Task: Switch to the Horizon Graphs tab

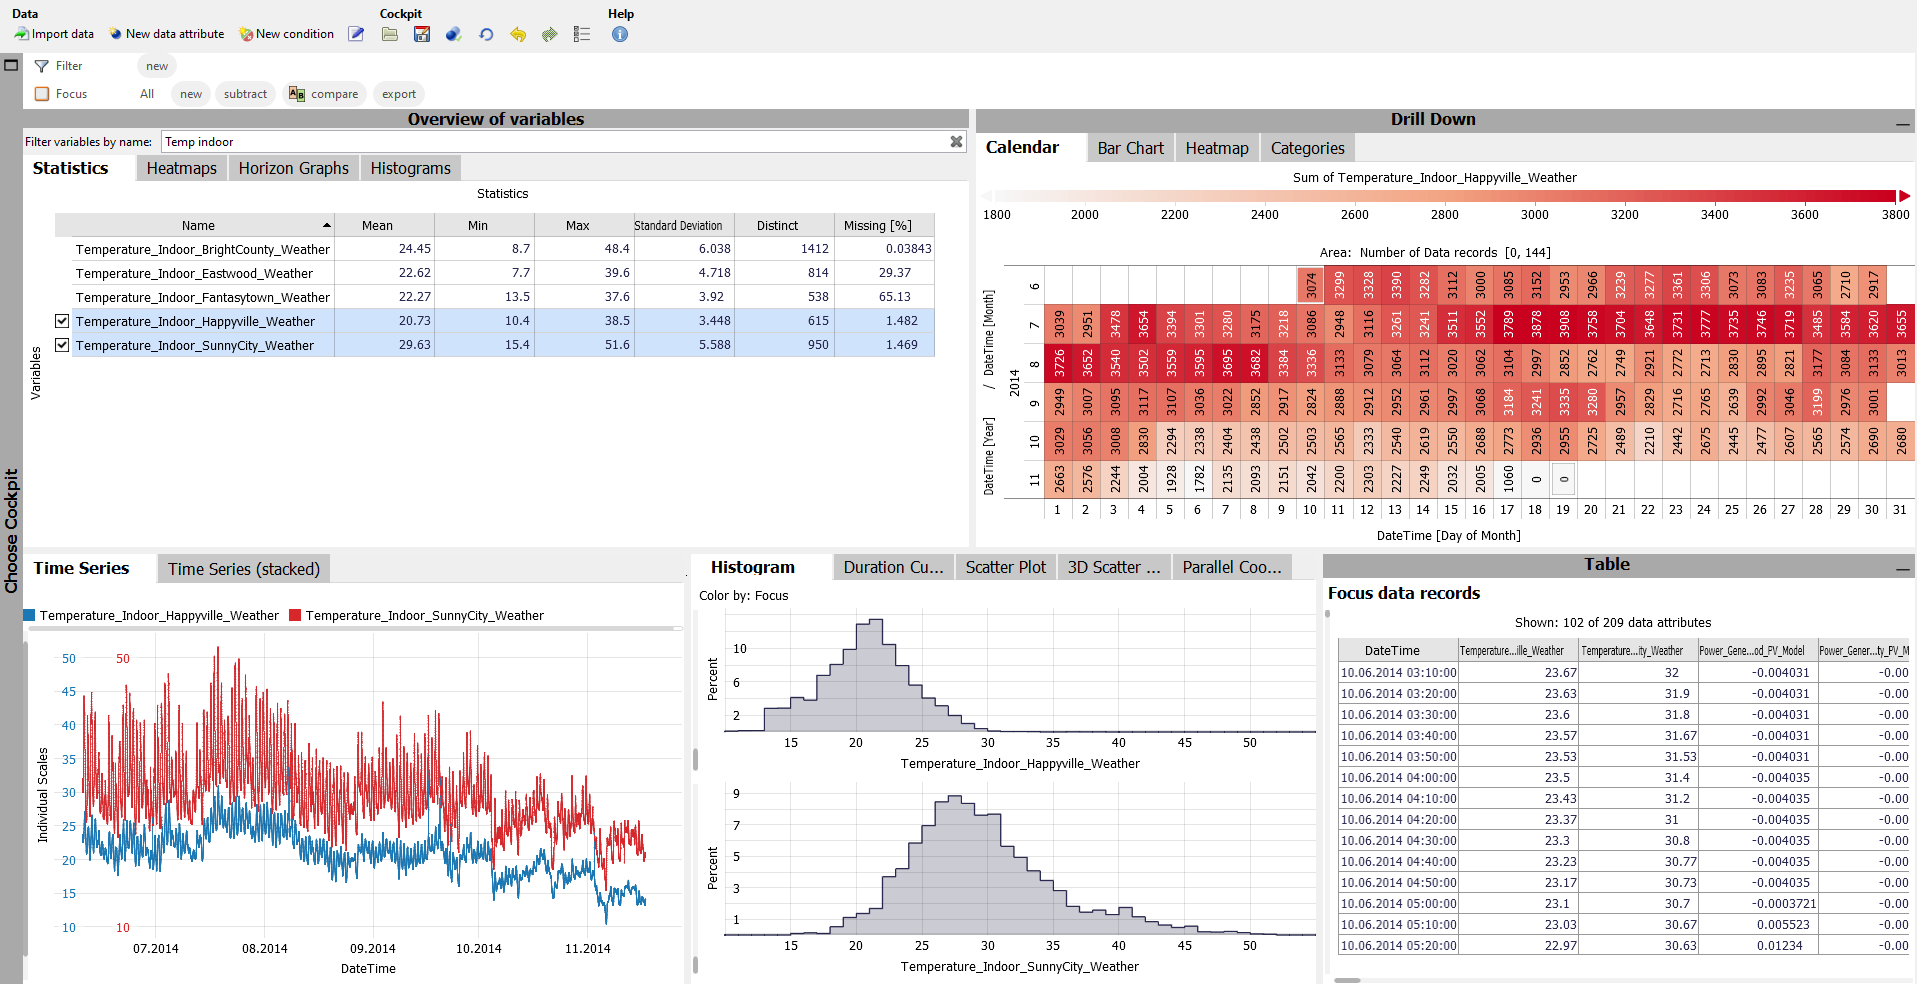Action: tap(293, 168)
